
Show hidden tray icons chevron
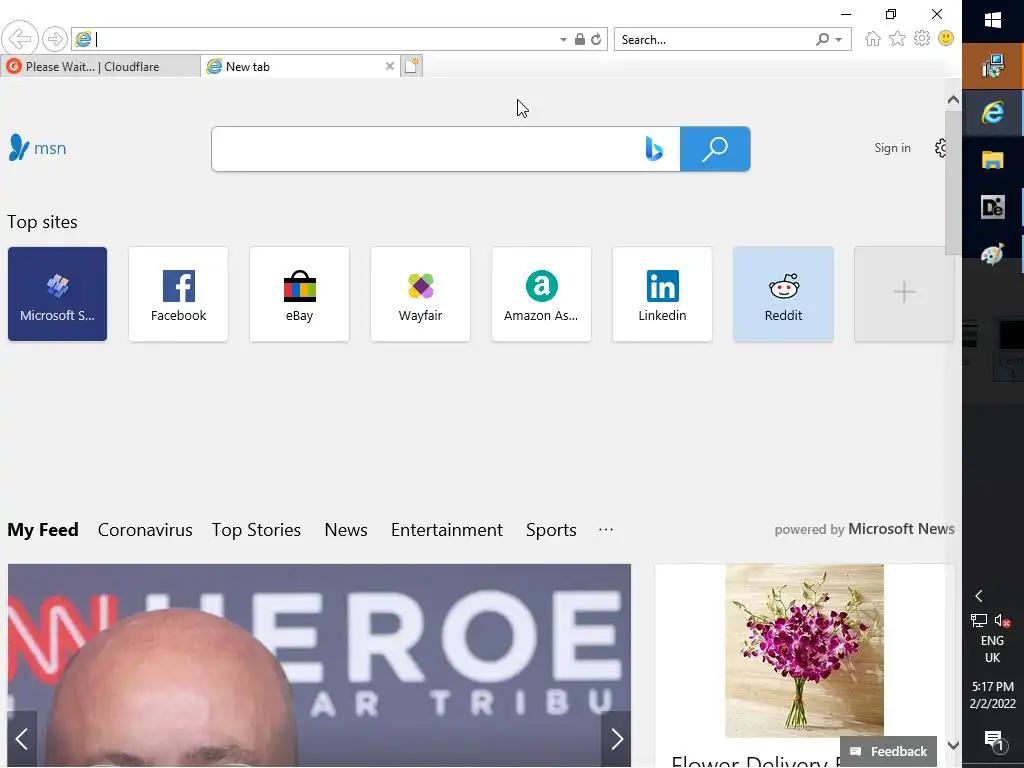978,596
